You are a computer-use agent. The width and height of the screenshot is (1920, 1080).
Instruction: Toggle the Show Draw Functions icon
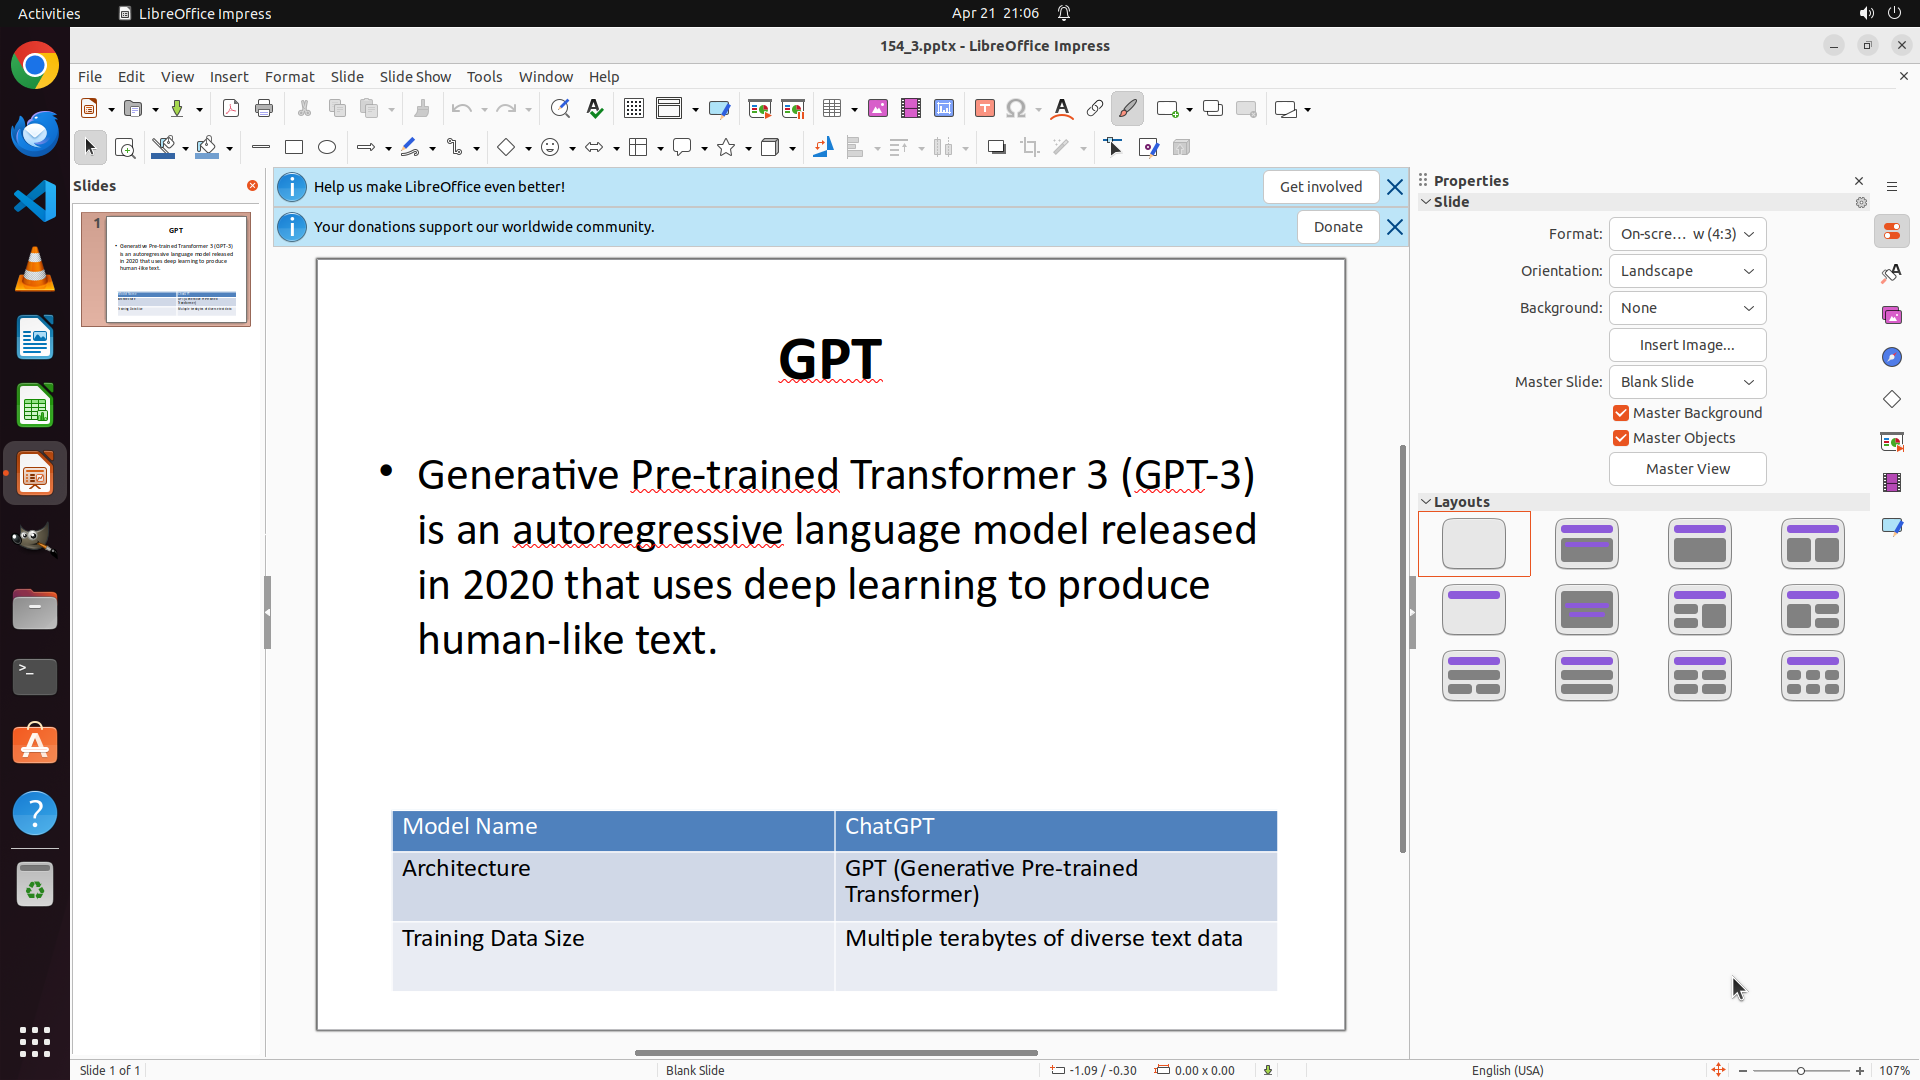pos(1128,109)
